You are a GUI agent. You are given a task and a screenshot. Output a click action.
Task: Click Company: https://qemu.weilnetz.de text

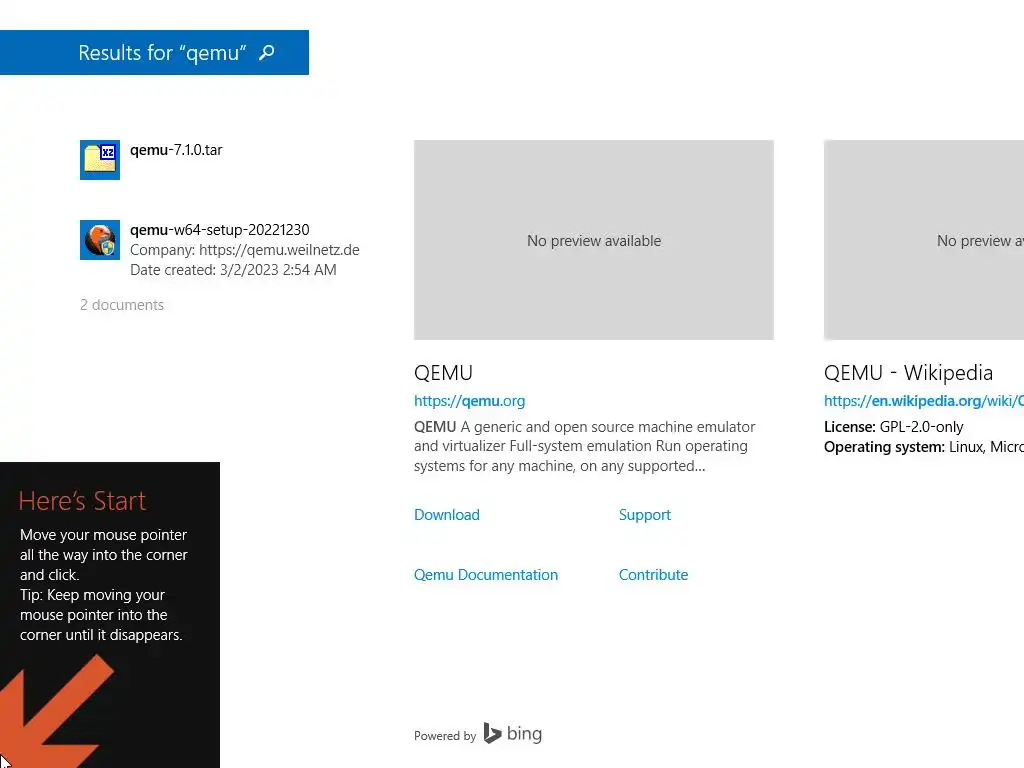245,250
